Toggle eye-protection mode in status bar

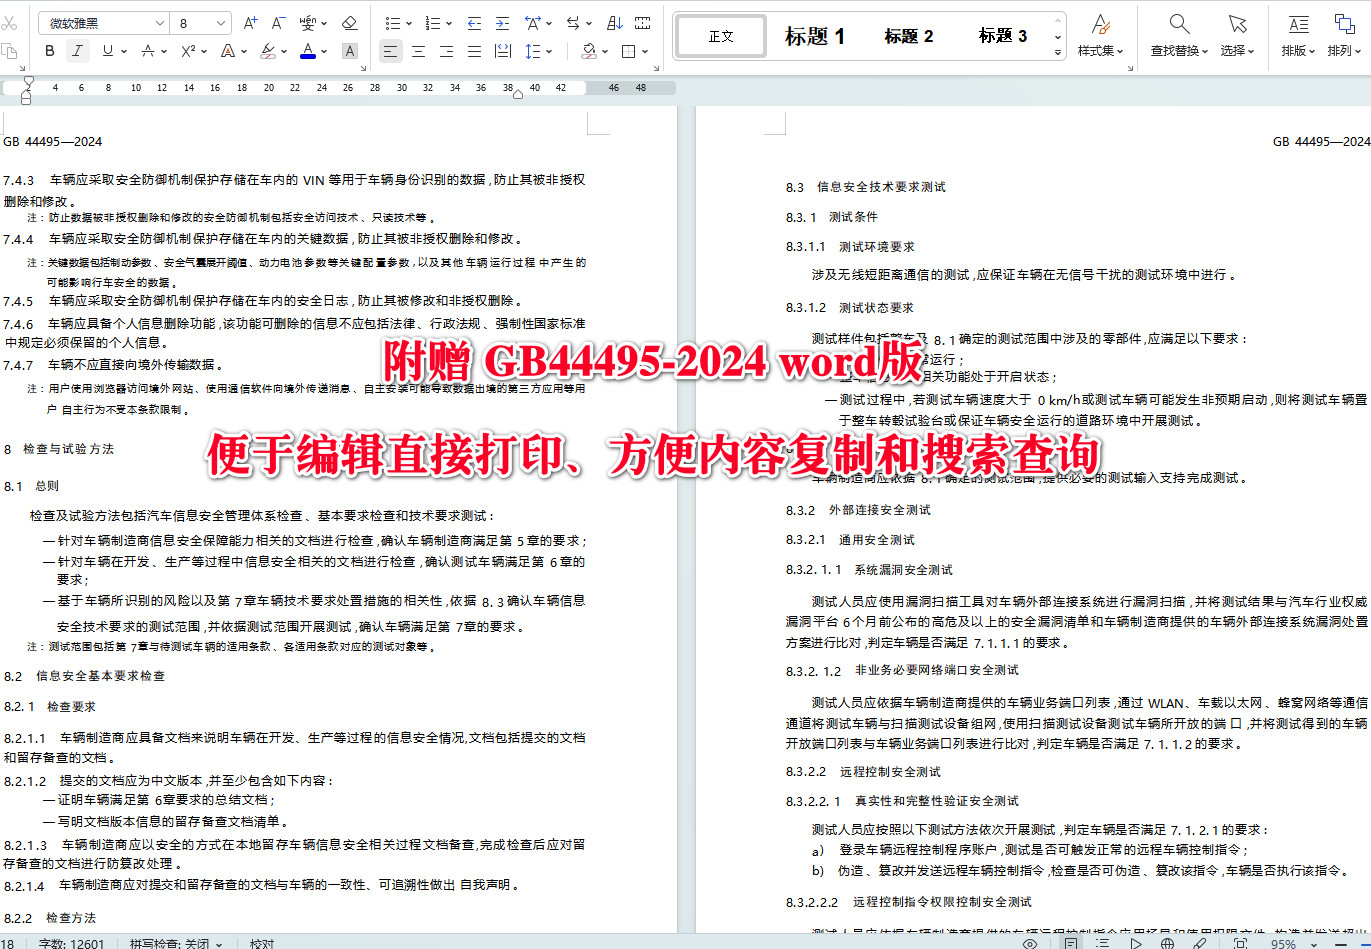coord(1030,943)
